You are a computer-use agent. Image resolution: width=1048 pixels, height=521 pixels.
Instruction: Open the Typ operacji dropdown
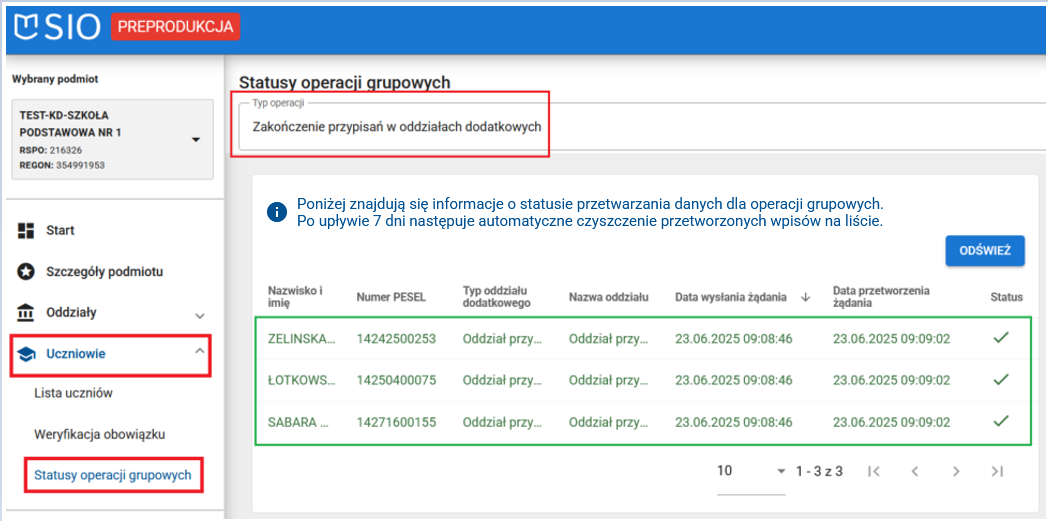[x=640, y=127]
